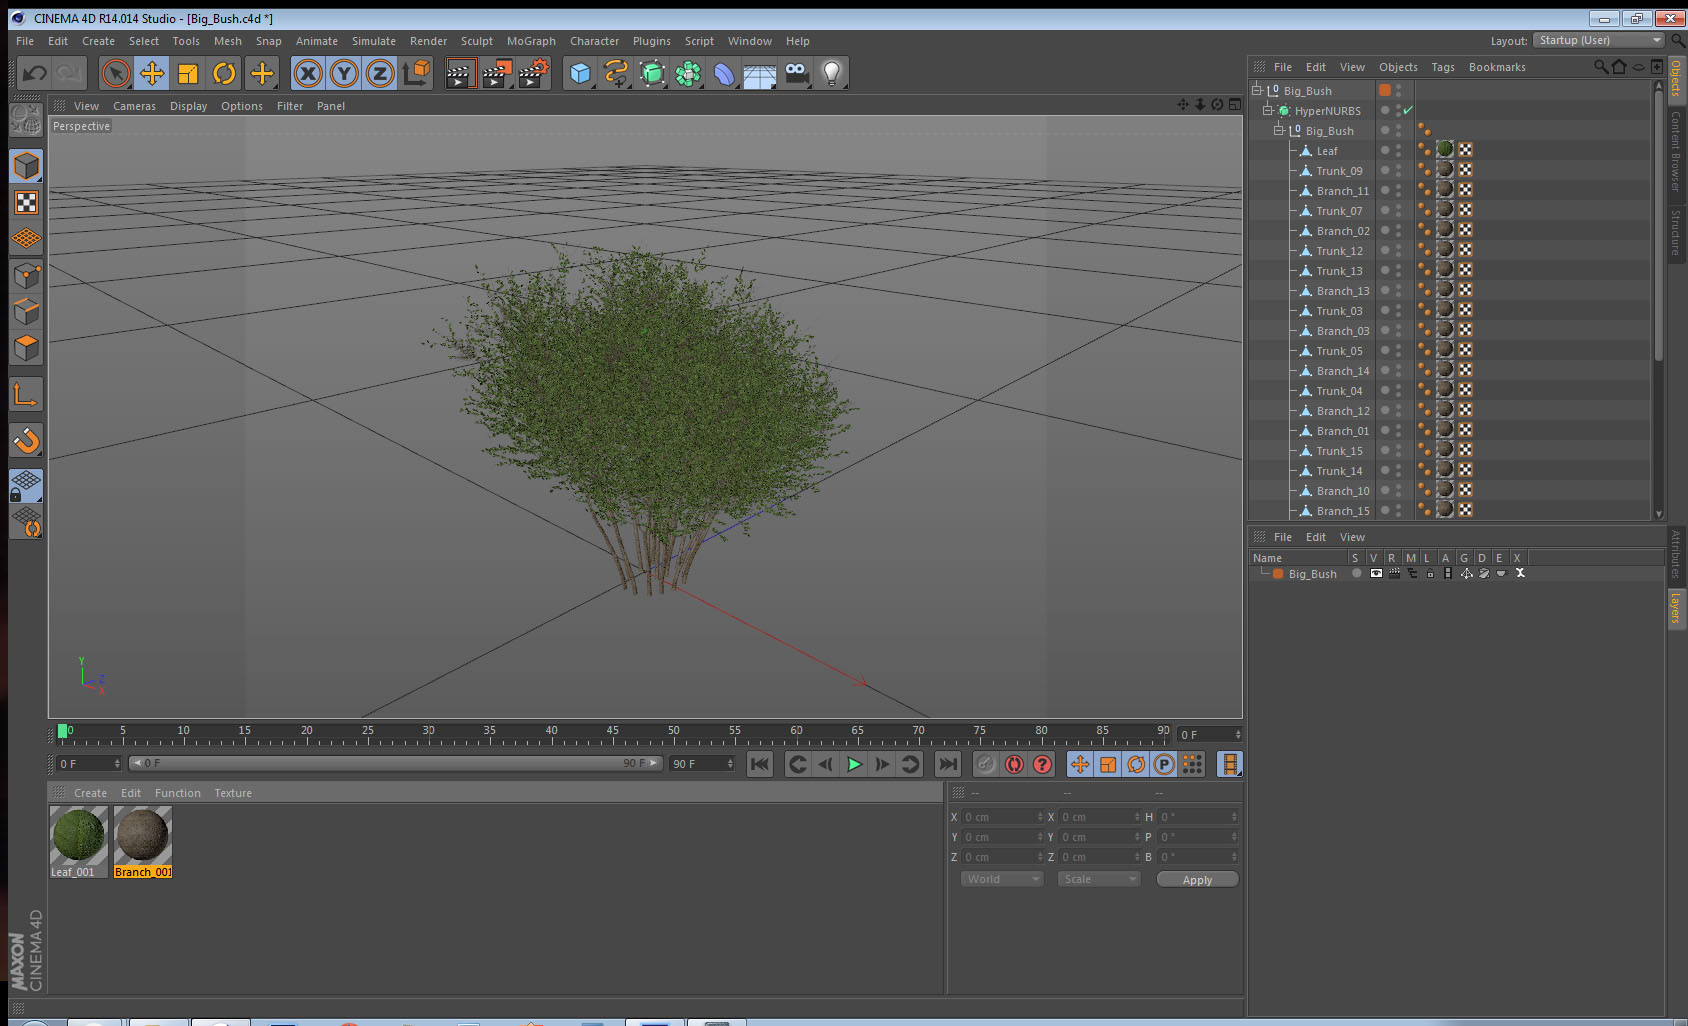Open the File menu
1688x1026 pixels.
click(25, 41)
